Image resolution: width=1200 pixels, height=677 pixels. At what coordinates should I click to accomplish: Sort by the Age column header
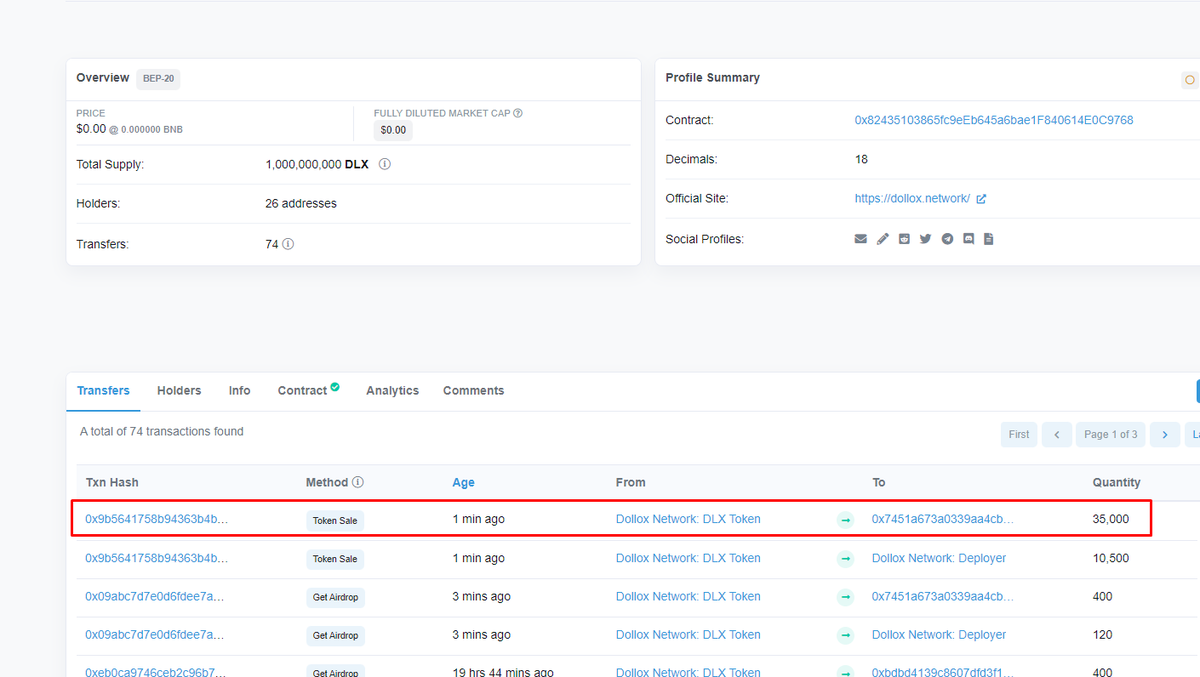tap(463, 482)
